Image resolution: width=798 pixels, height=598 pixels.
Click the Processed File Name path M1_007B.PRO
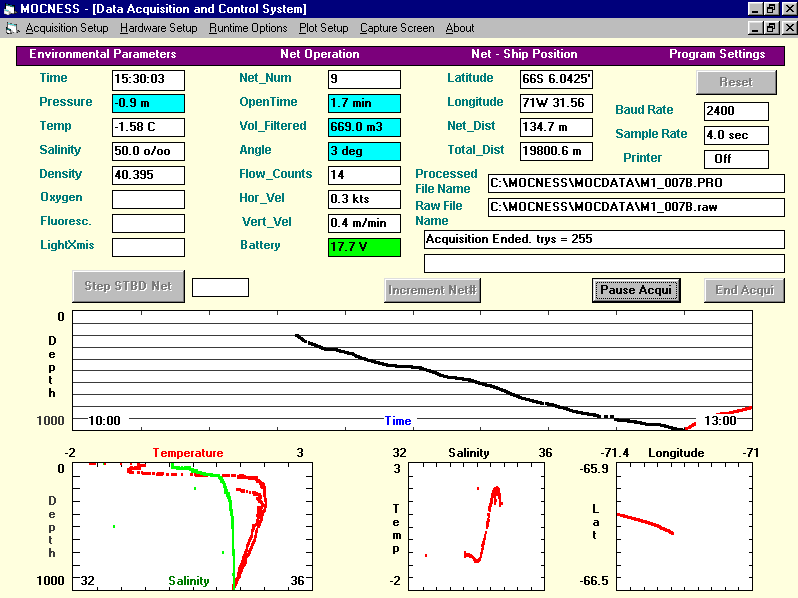pos(636,183)
